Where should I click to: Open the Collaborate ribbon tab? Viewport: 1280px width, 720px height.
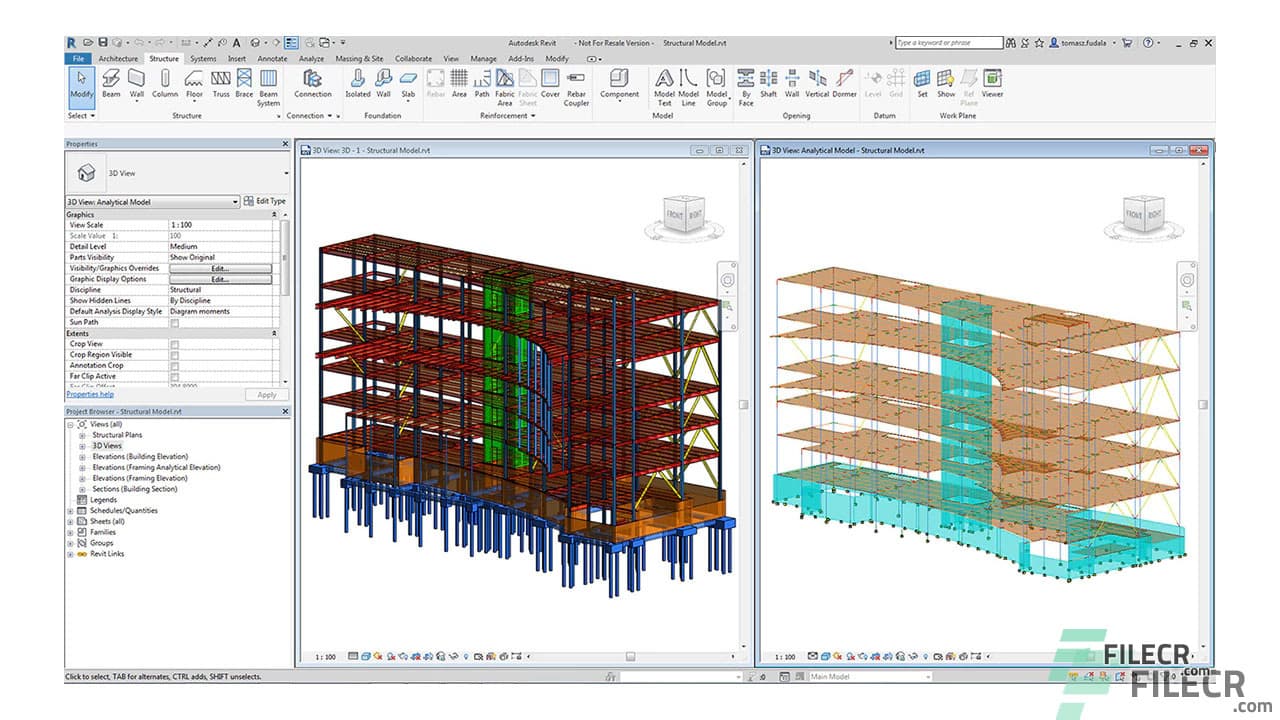413,59
